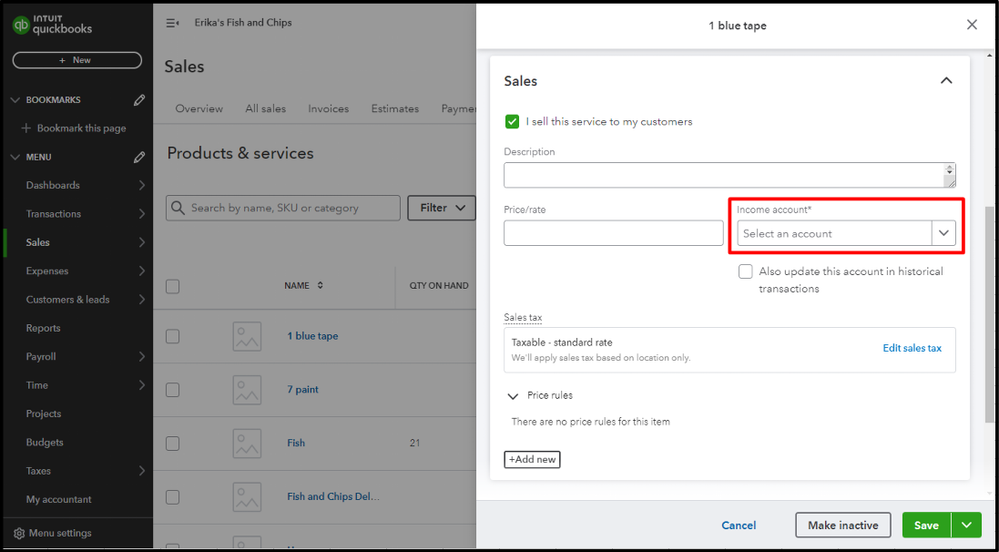Enable update account in historical transactions
The height and width of the screenshot is (552, 999).
pos(746,272)
